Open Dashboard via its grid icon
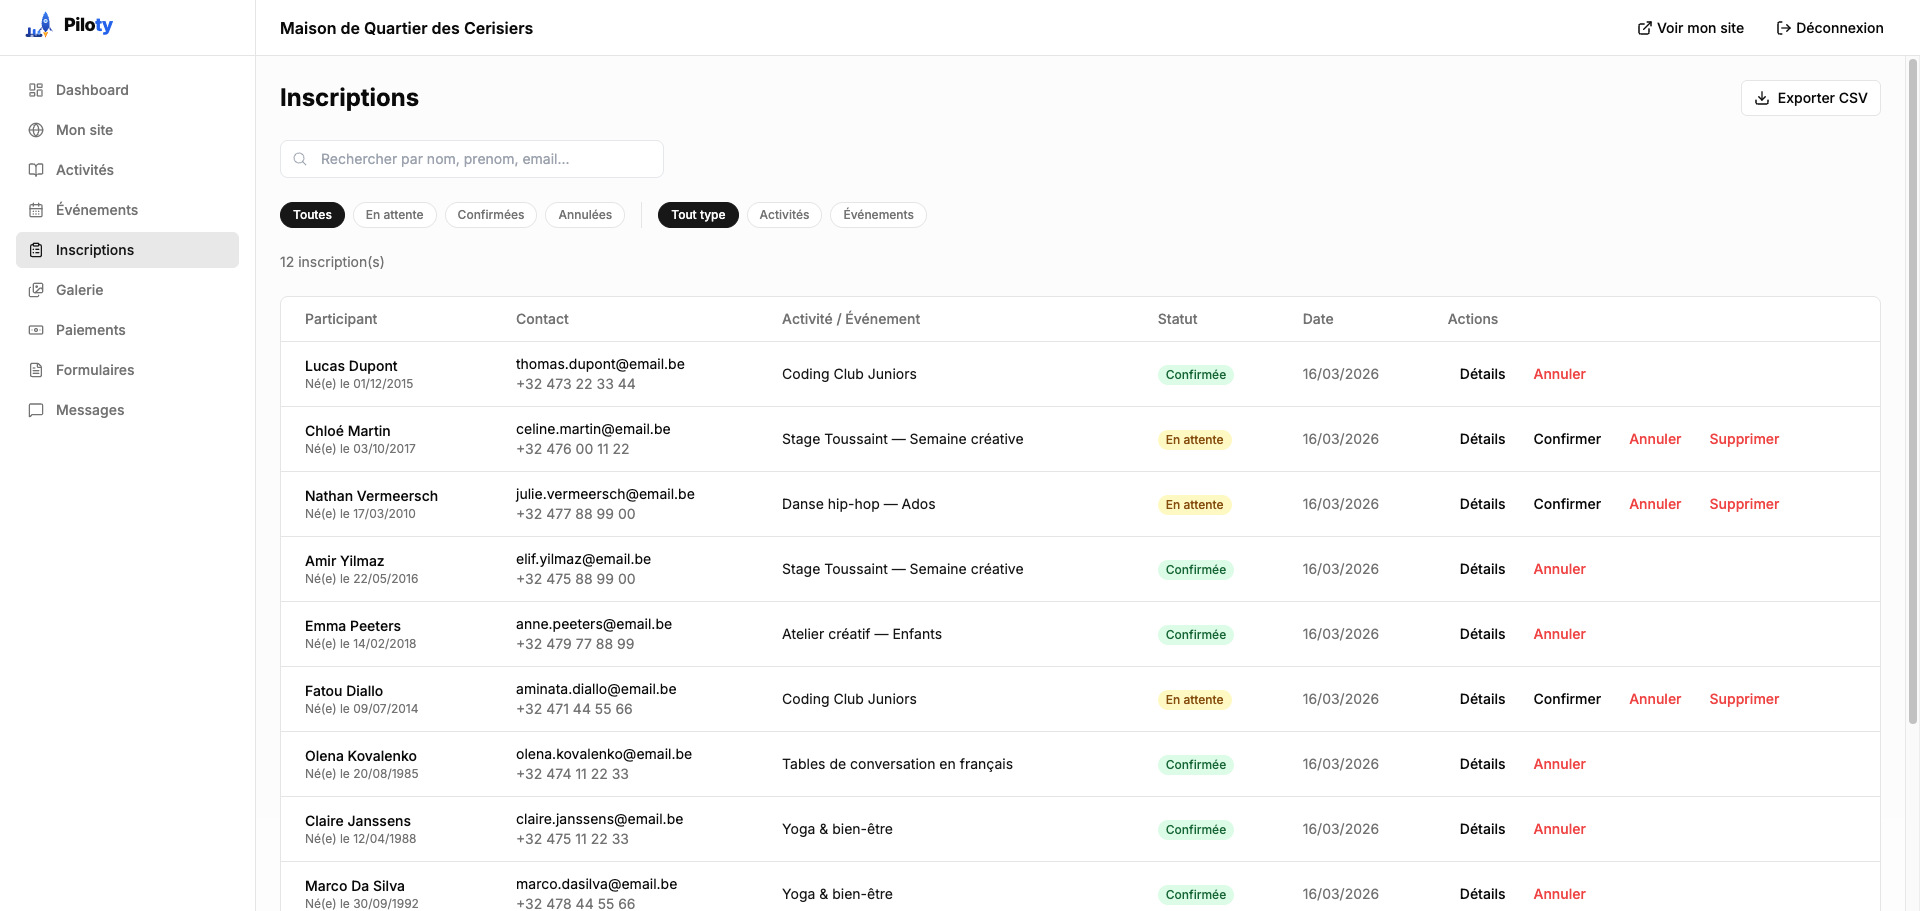Viewport: 1920px width, 911px height. [x=36, y=90]
